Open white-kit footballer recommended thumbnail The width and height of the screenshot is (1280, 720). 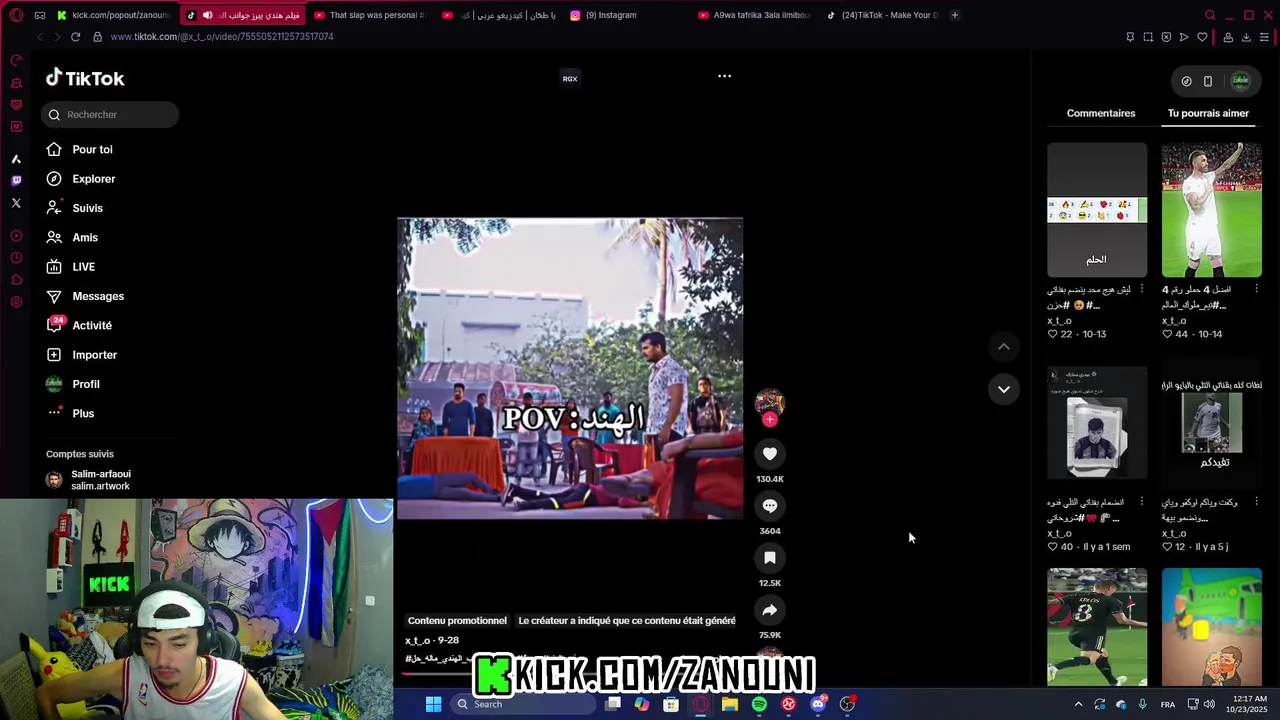pyautogui.click(x=1211, y=210)
